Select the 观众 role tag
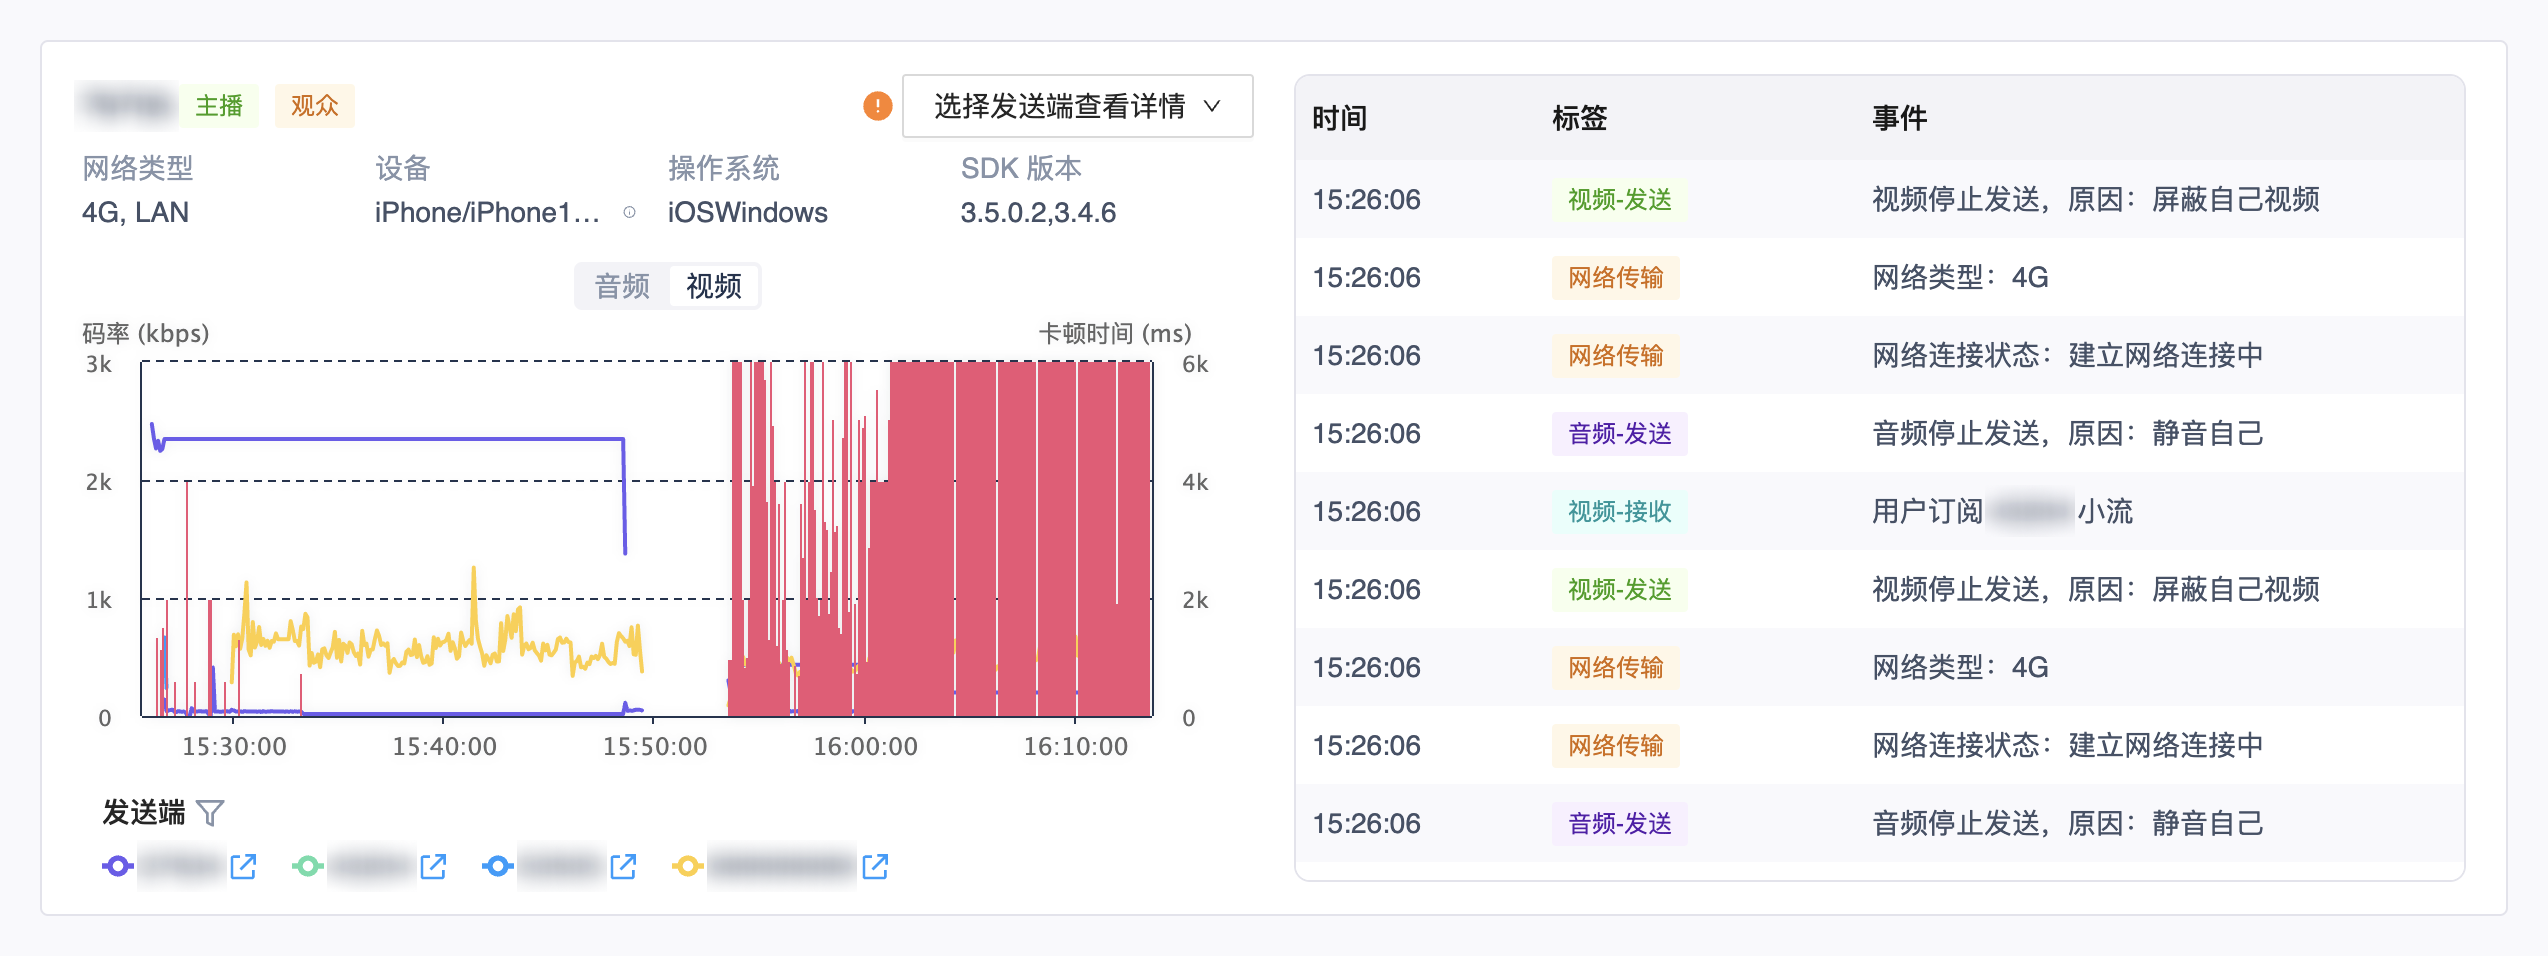This screenshot has width=2548, height=956. click(314, 105)
